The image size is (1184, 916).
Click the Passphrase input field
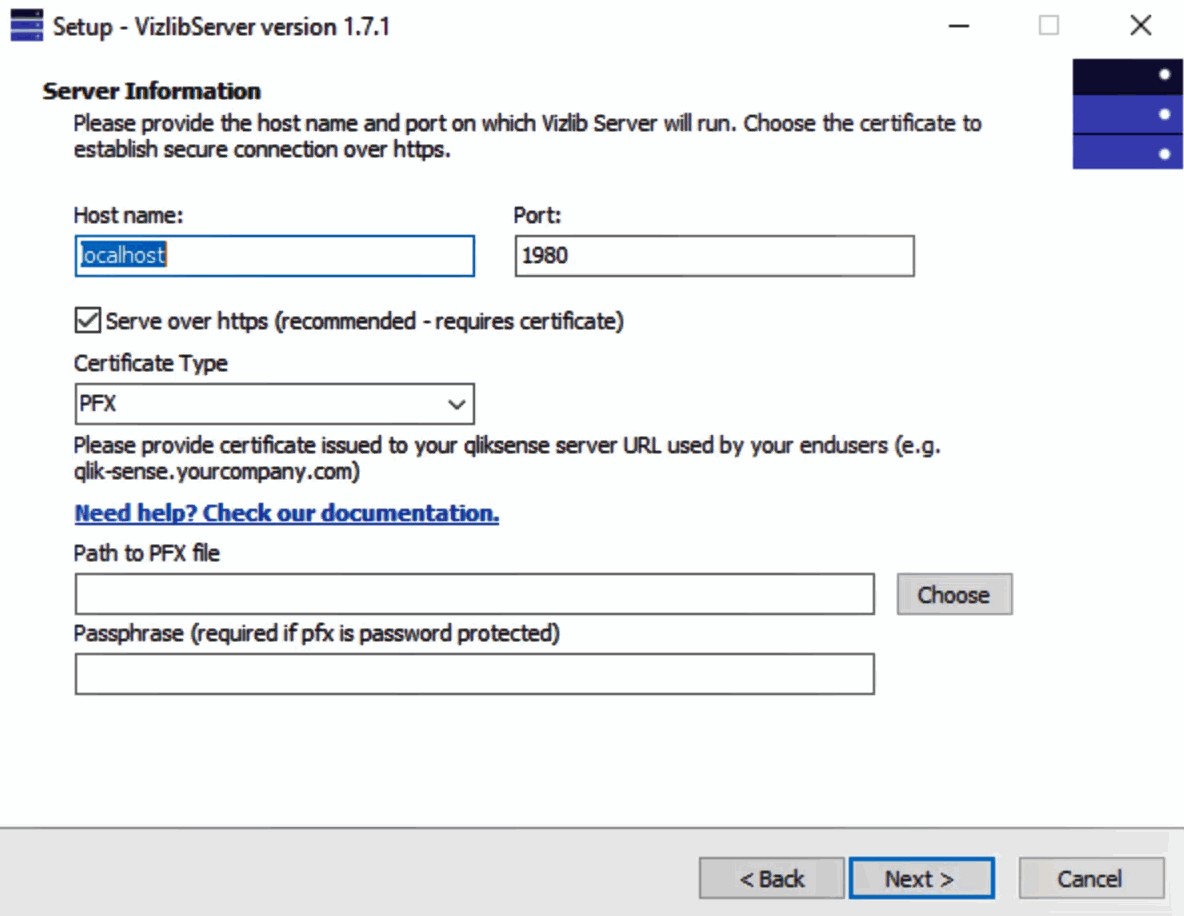click(x=474, y=674)
